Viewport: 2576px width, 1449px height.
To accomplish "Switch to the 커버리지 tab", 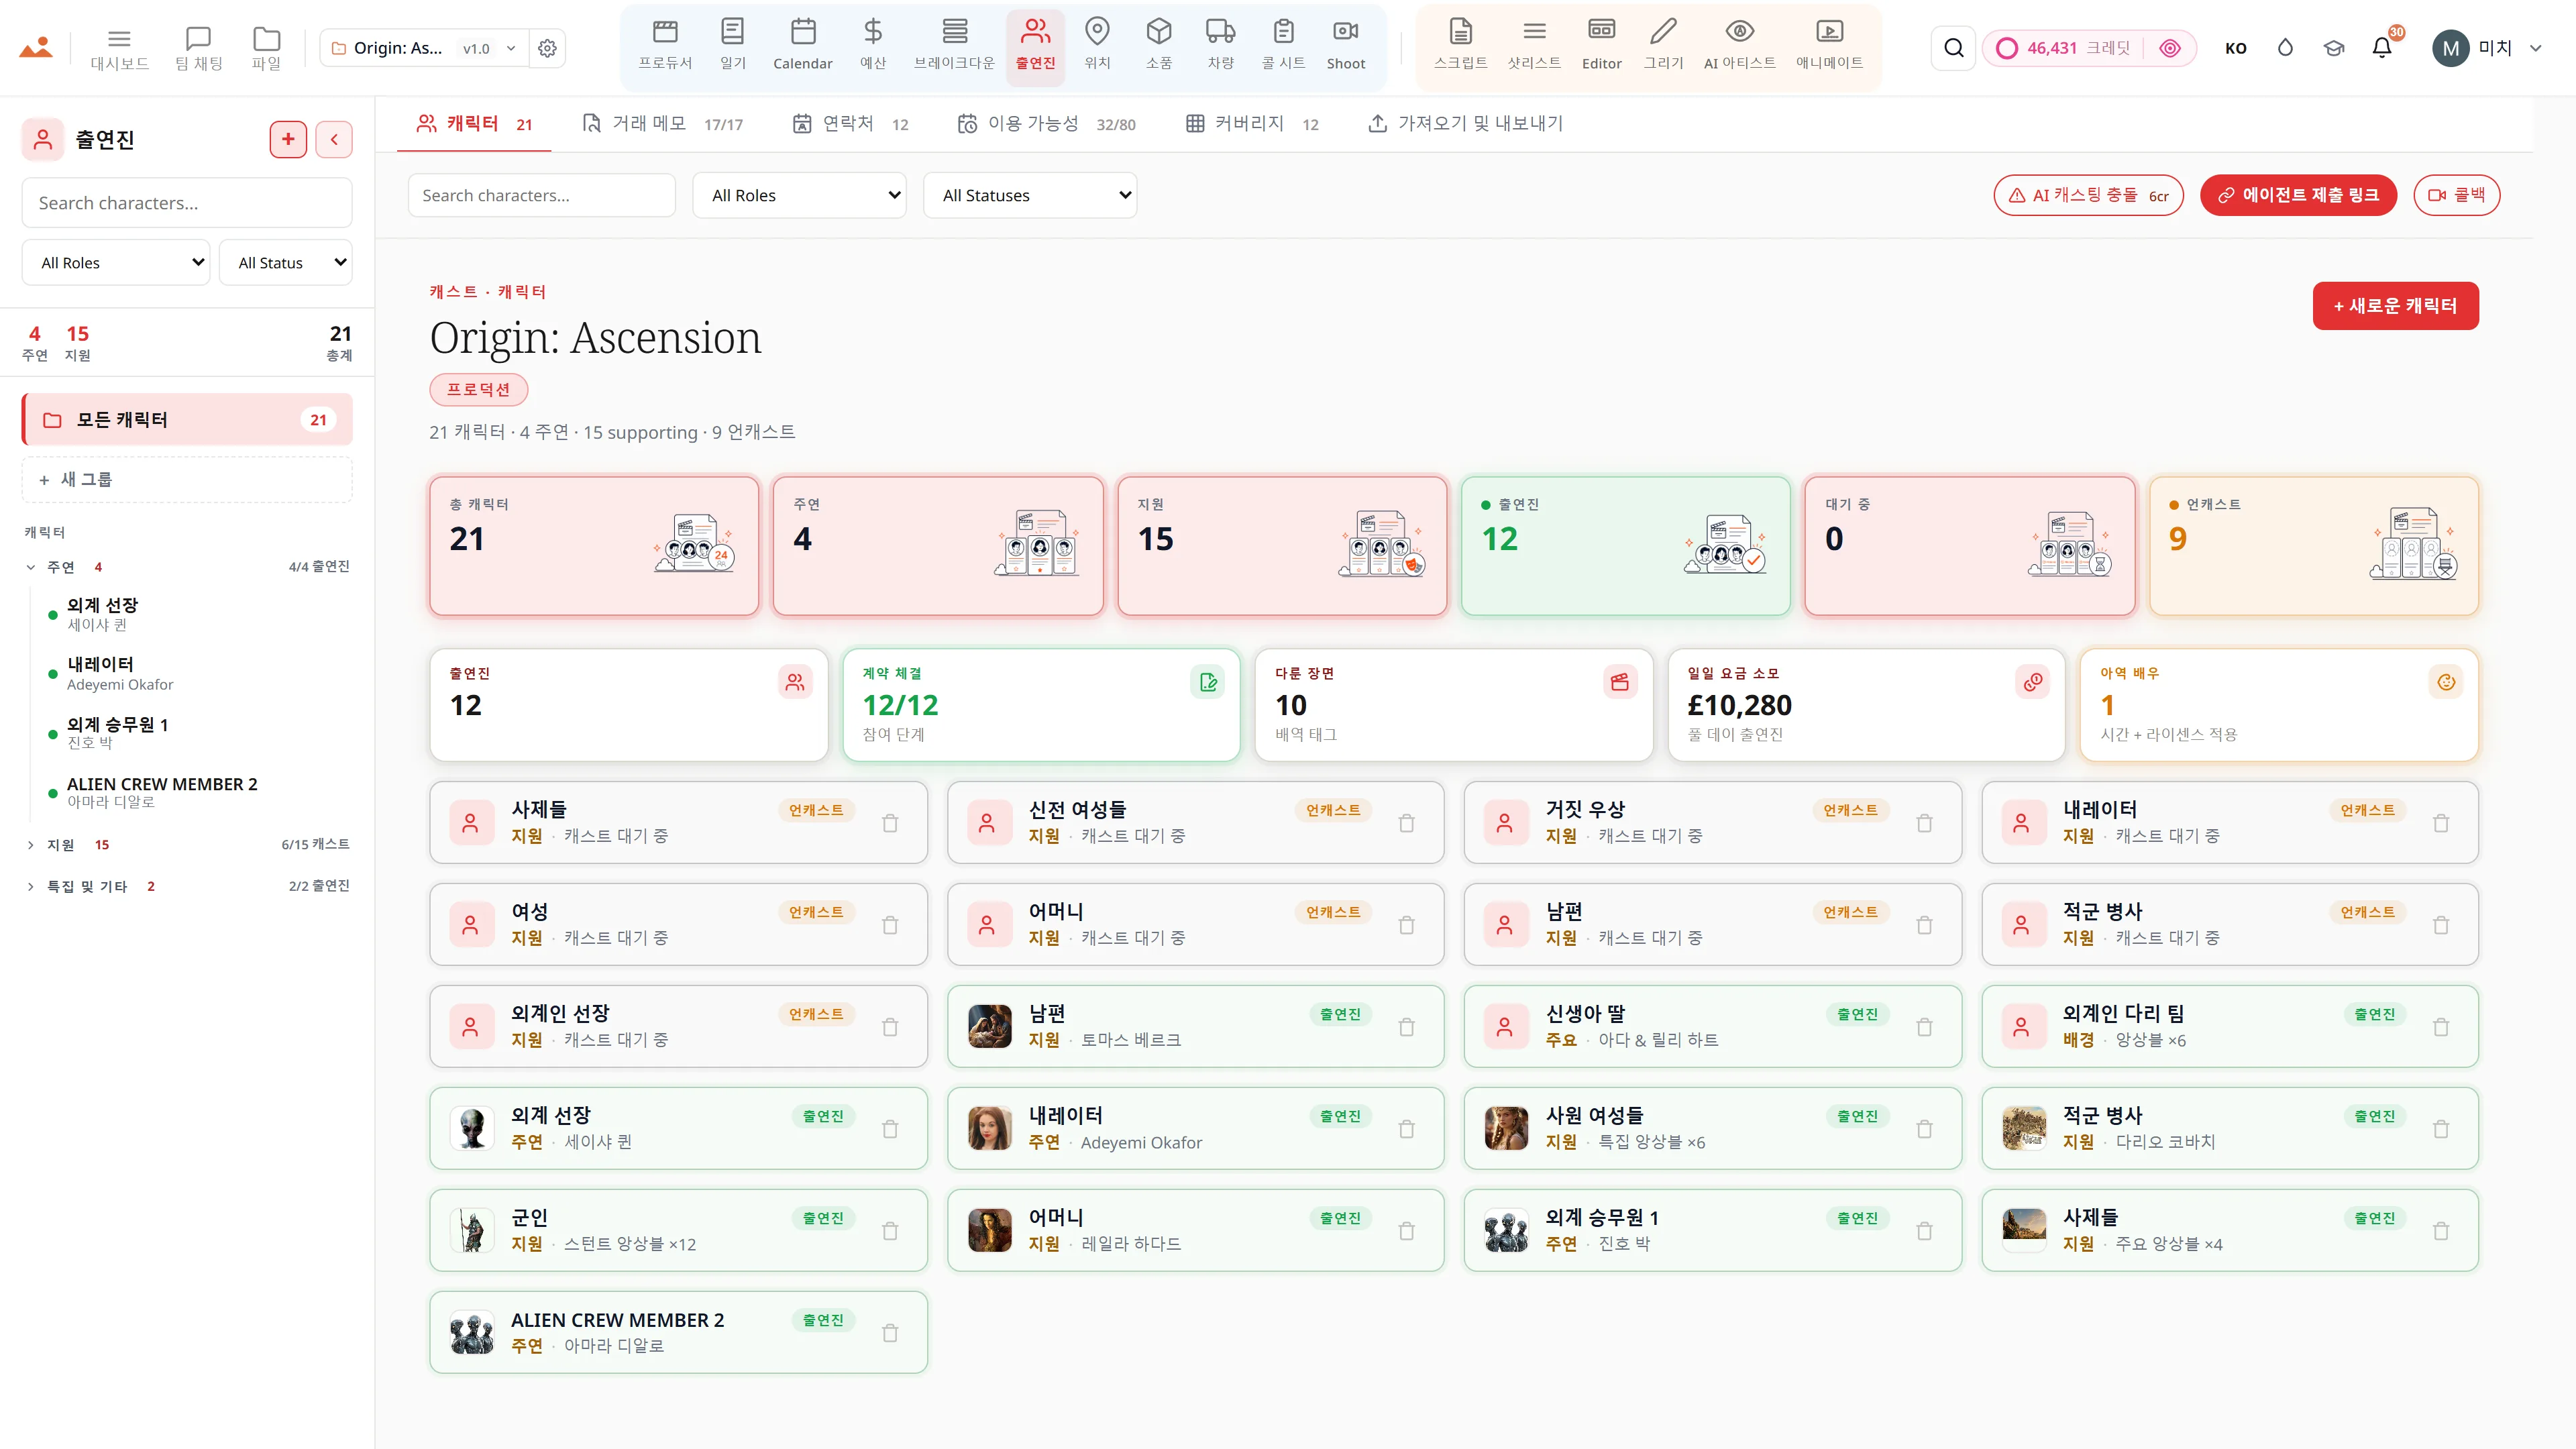I will pyautogui.click(x=1252, y=123).
